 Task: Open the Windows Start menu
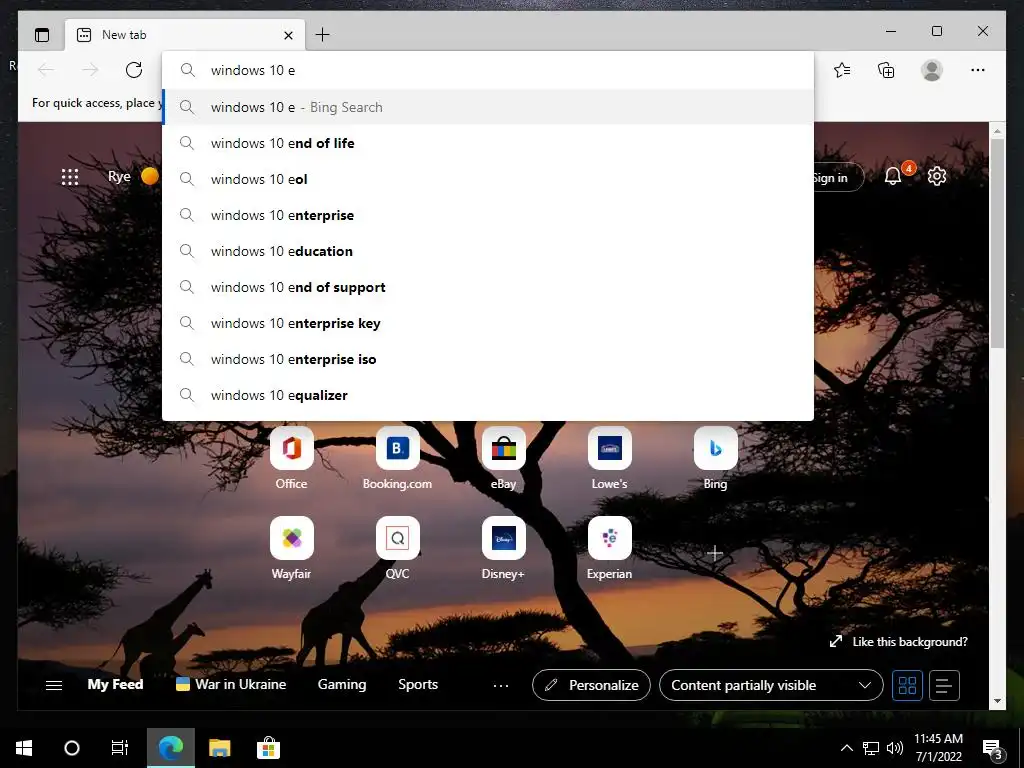(x=24, y=748)
